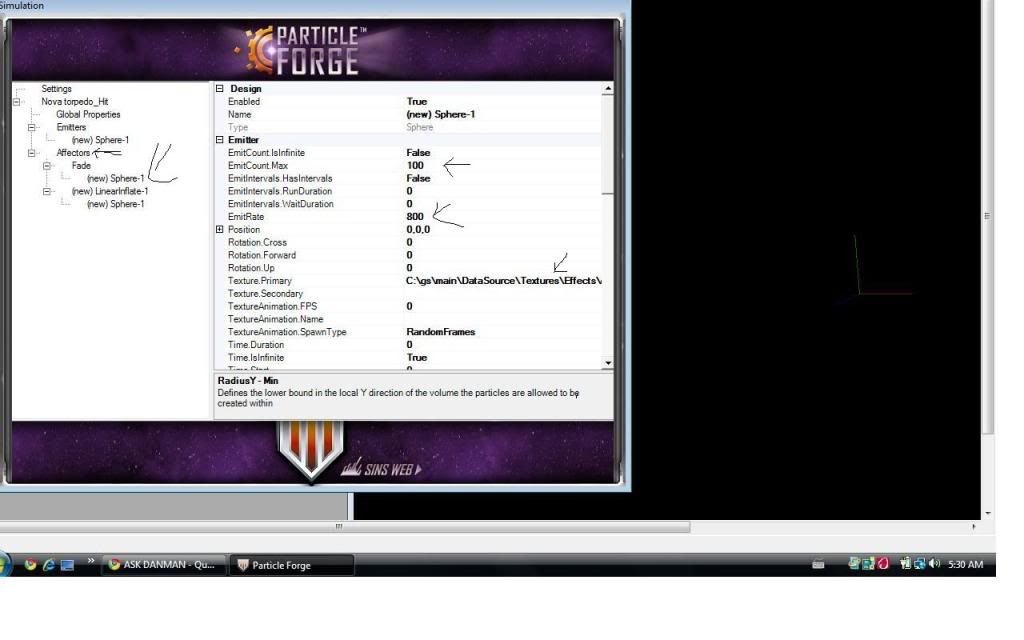Edit the Name value (new) Sphere-1
This screenshot has width=1024, height=640.
tap(503, 114)
